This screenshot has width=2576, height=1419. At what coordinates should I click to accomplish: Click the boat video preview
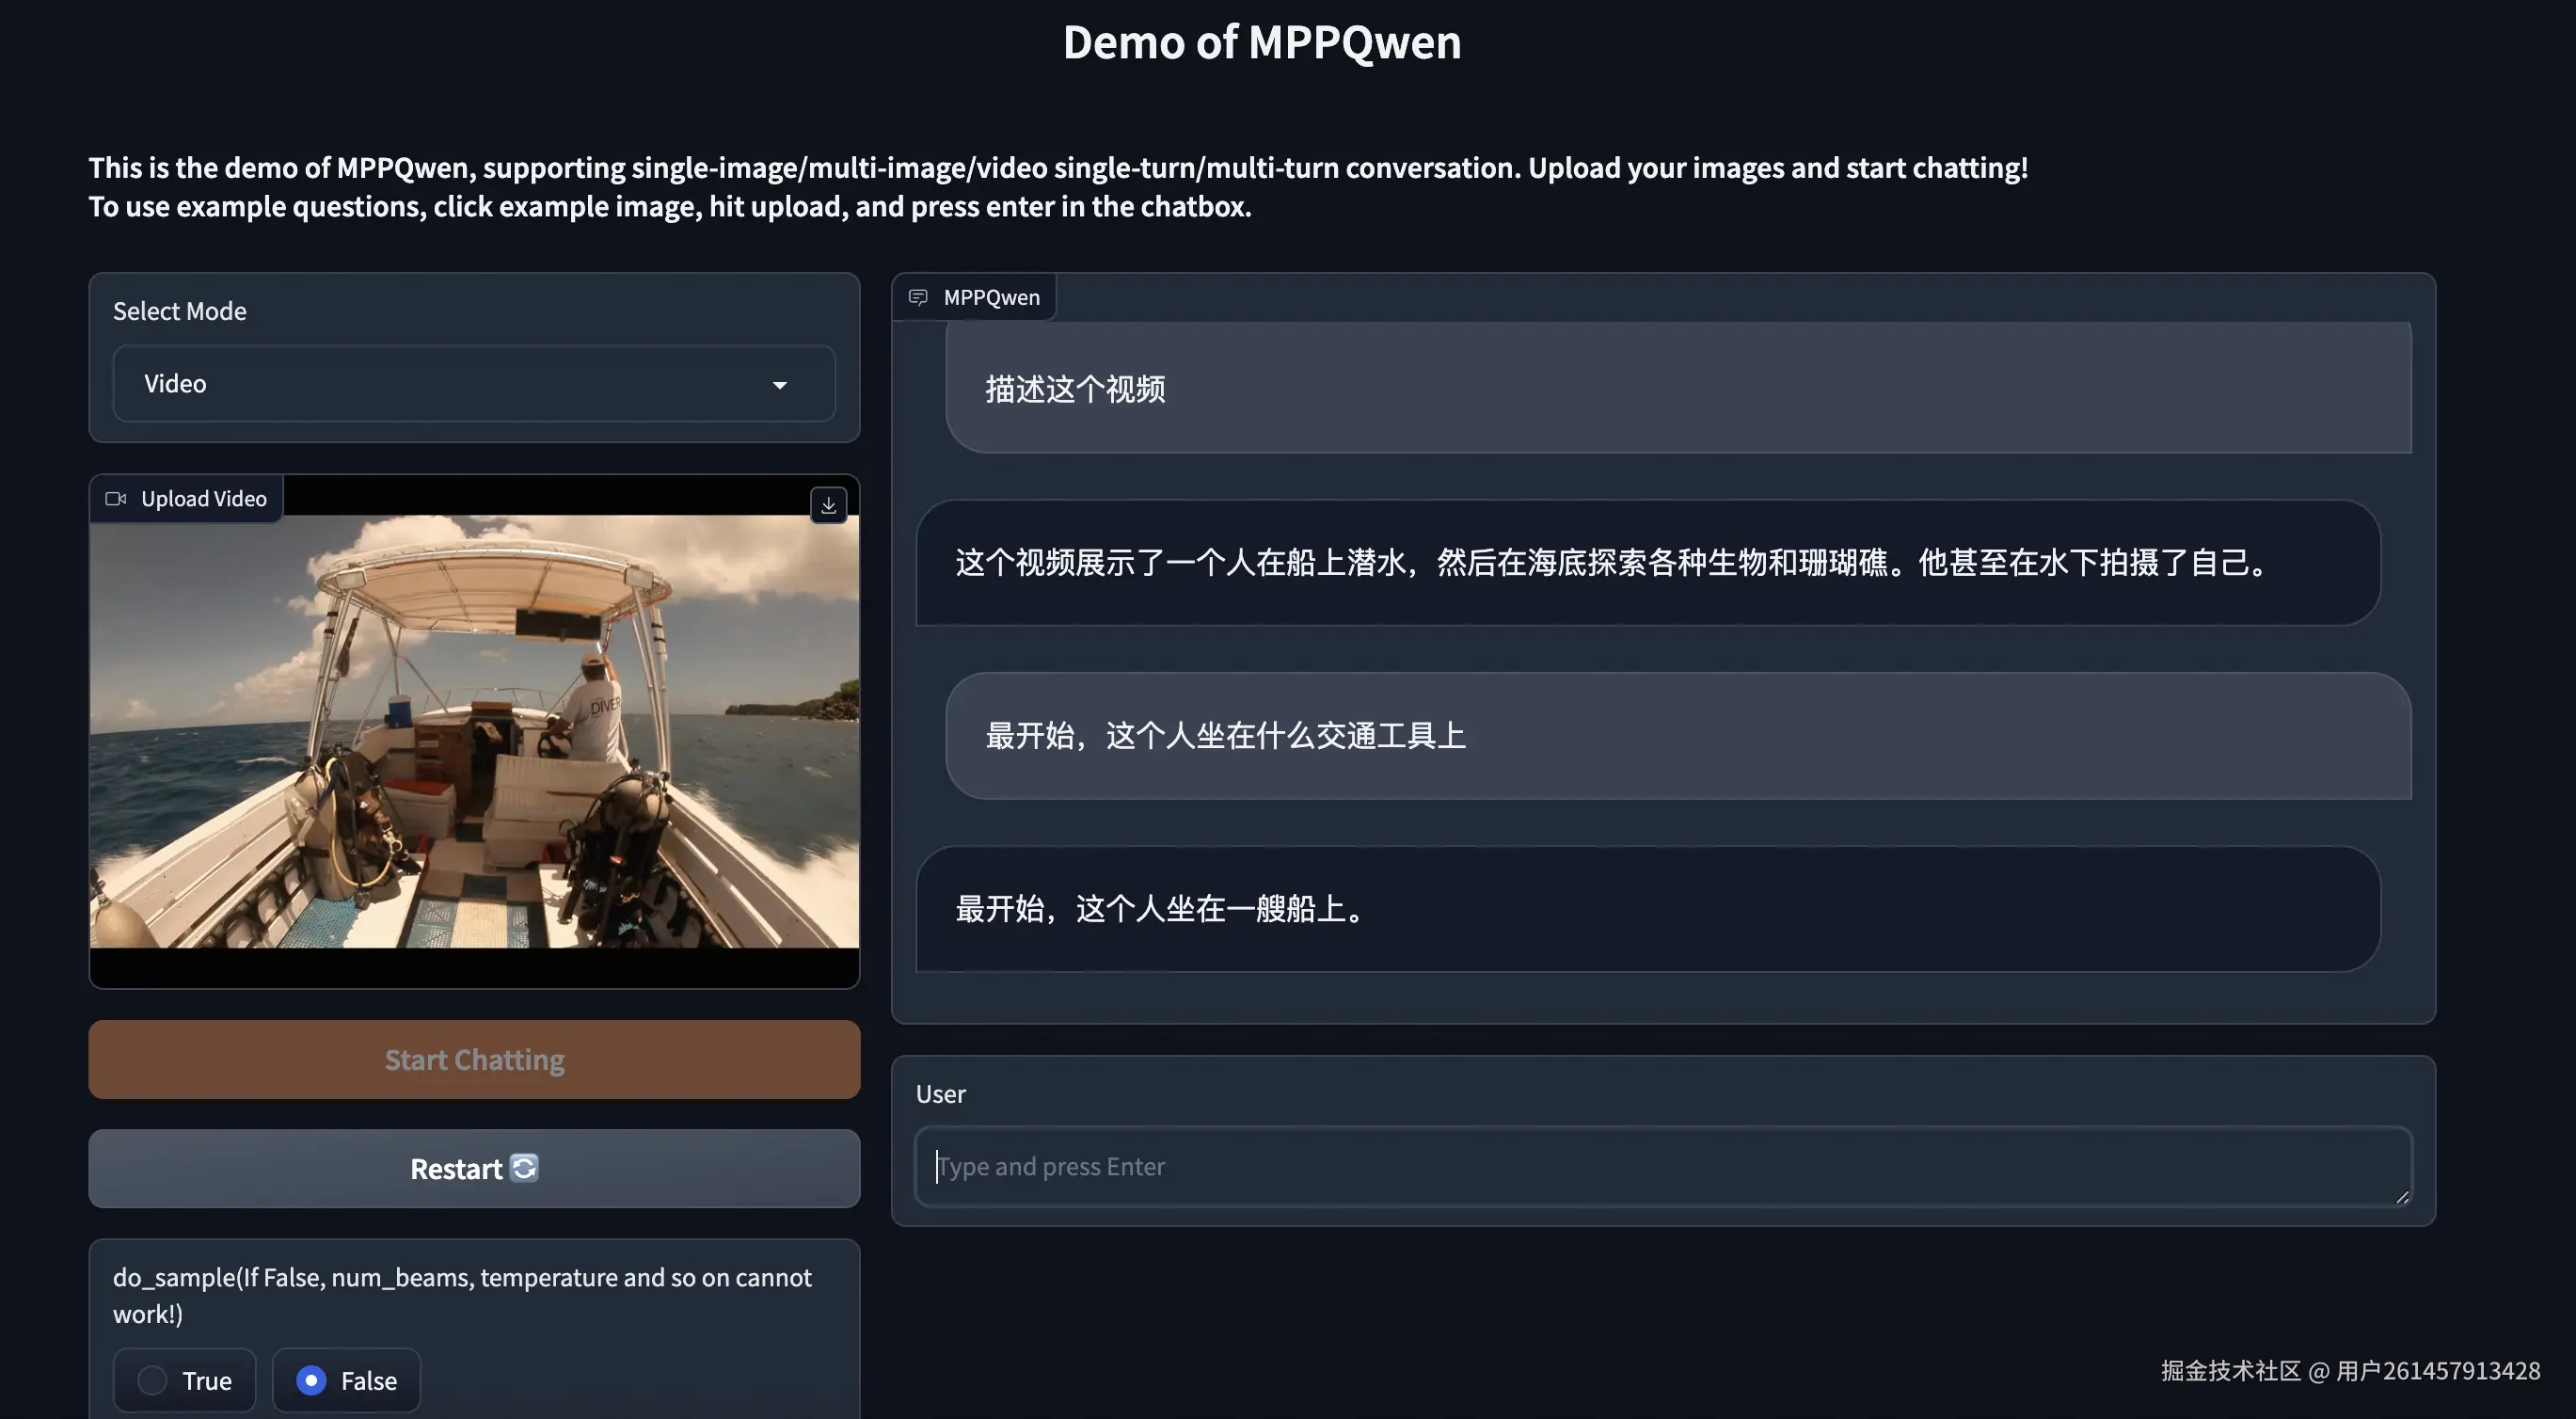coord(474,731)
